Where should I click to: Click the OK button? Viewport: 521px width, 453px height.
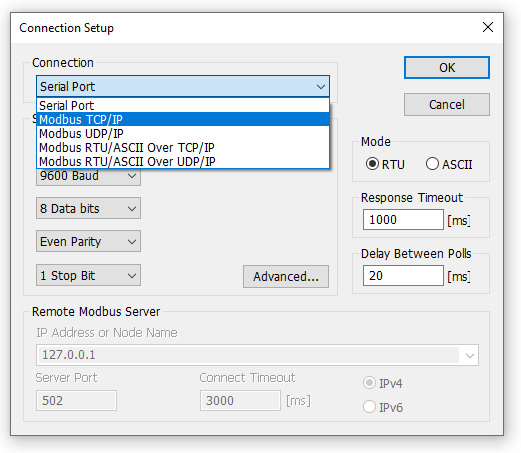[447, 68]
